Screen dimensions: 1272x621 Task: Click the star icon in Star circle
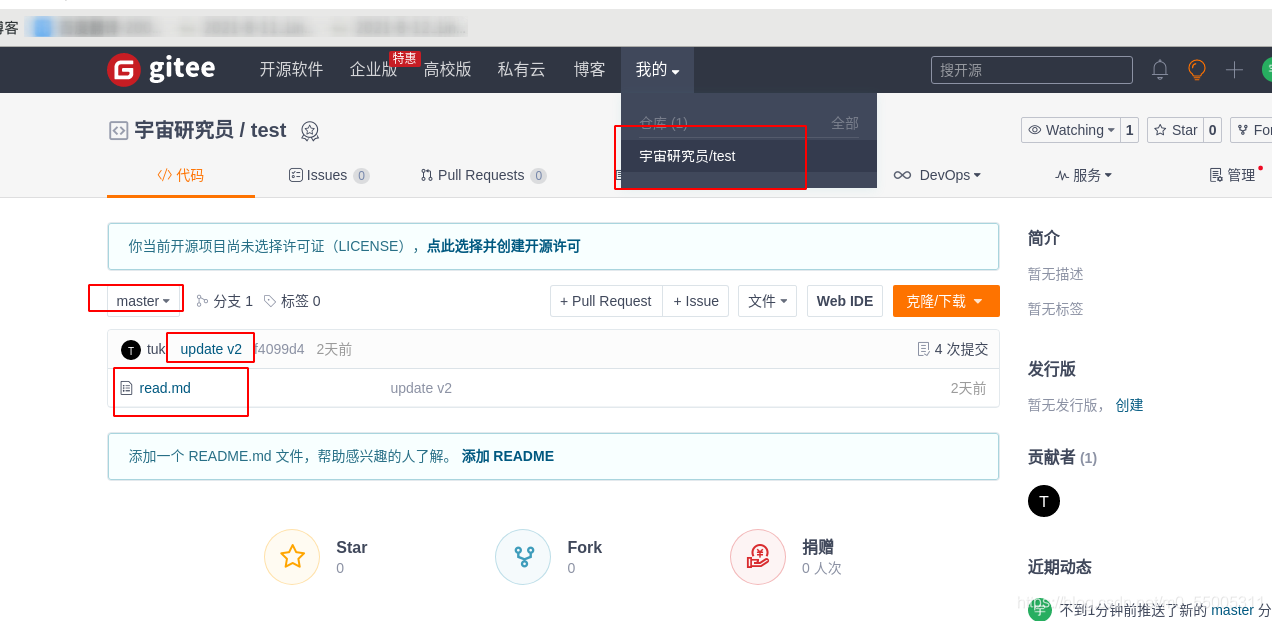292,557
